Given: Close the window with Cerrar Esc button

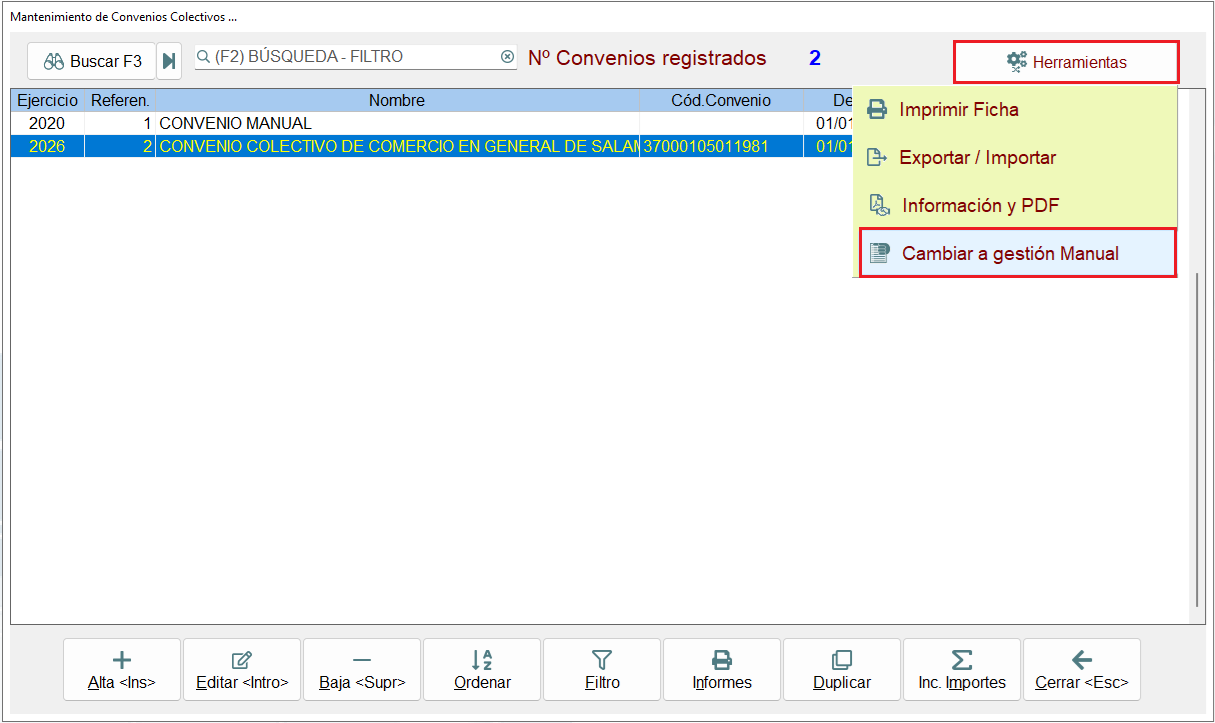Looking at the screenshot, I should coord(1082,670).
